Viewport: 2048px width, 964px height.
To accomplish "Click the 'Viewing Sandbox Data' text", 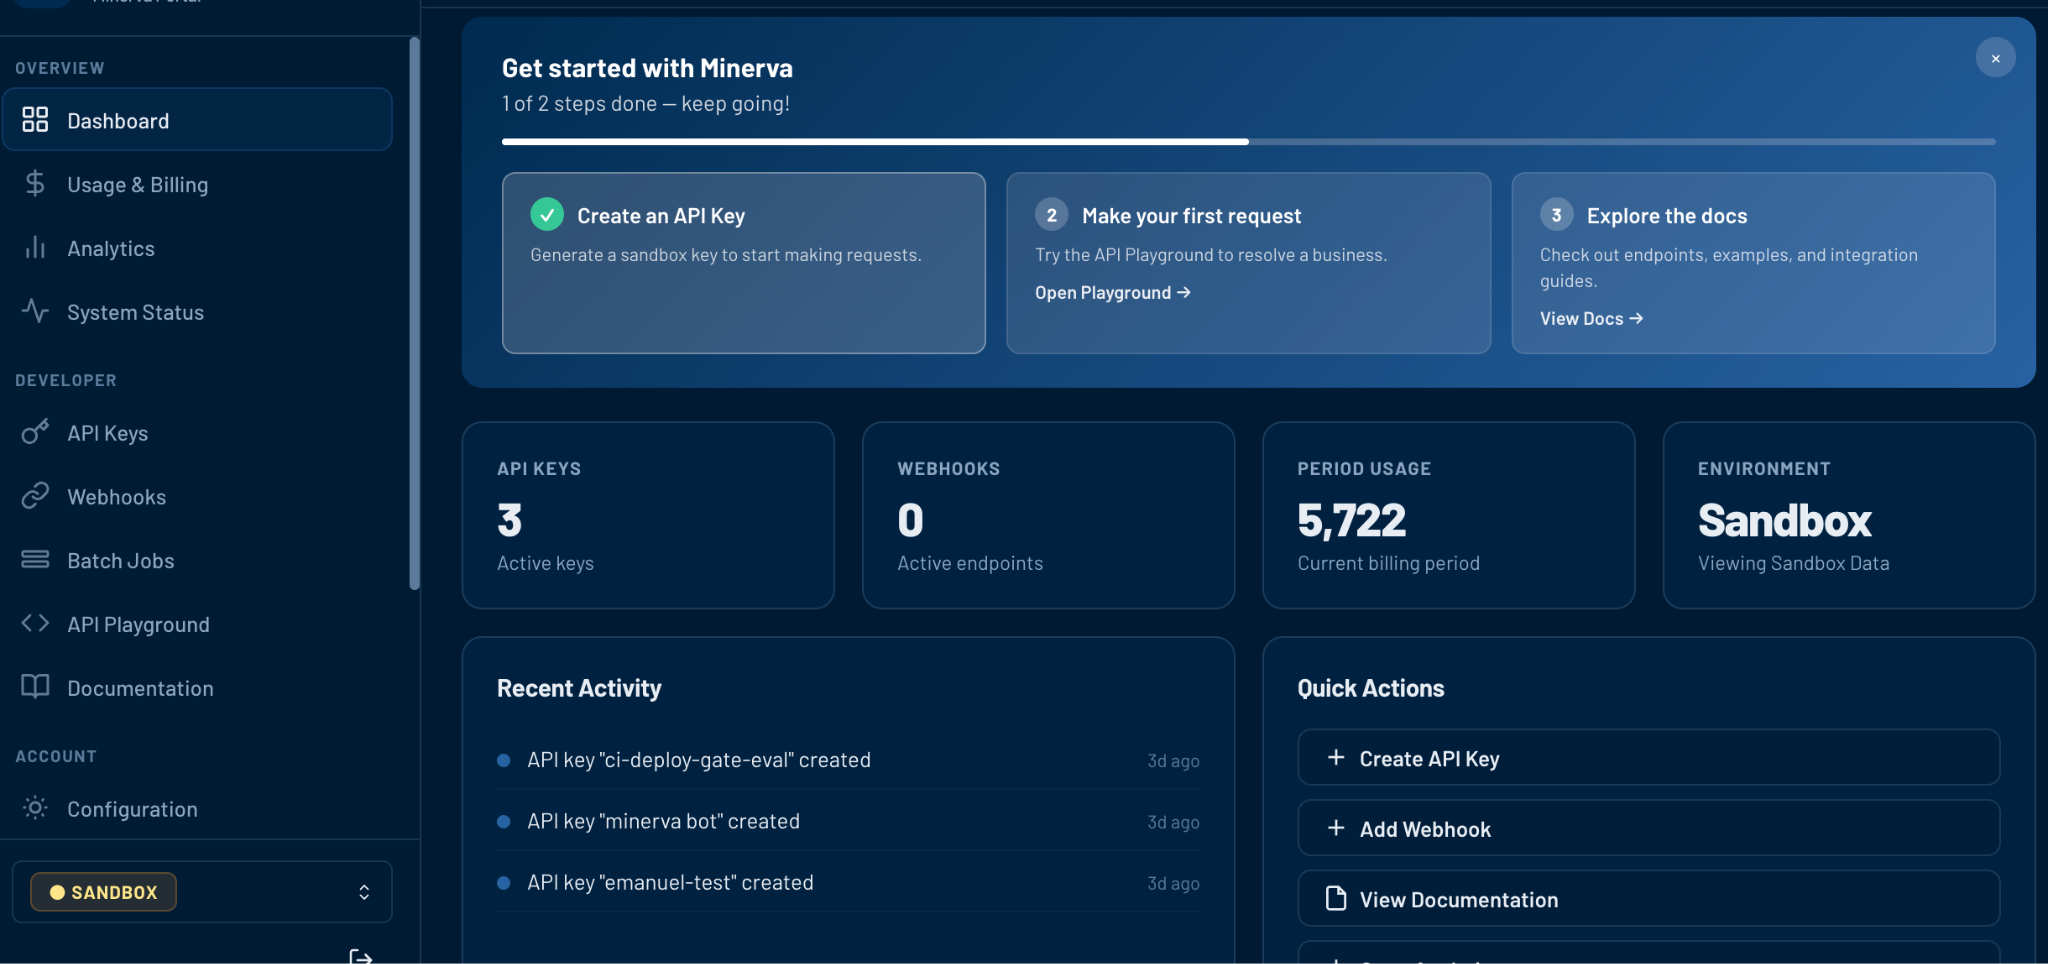I will pyautogui.click(x=1793, y=563).
